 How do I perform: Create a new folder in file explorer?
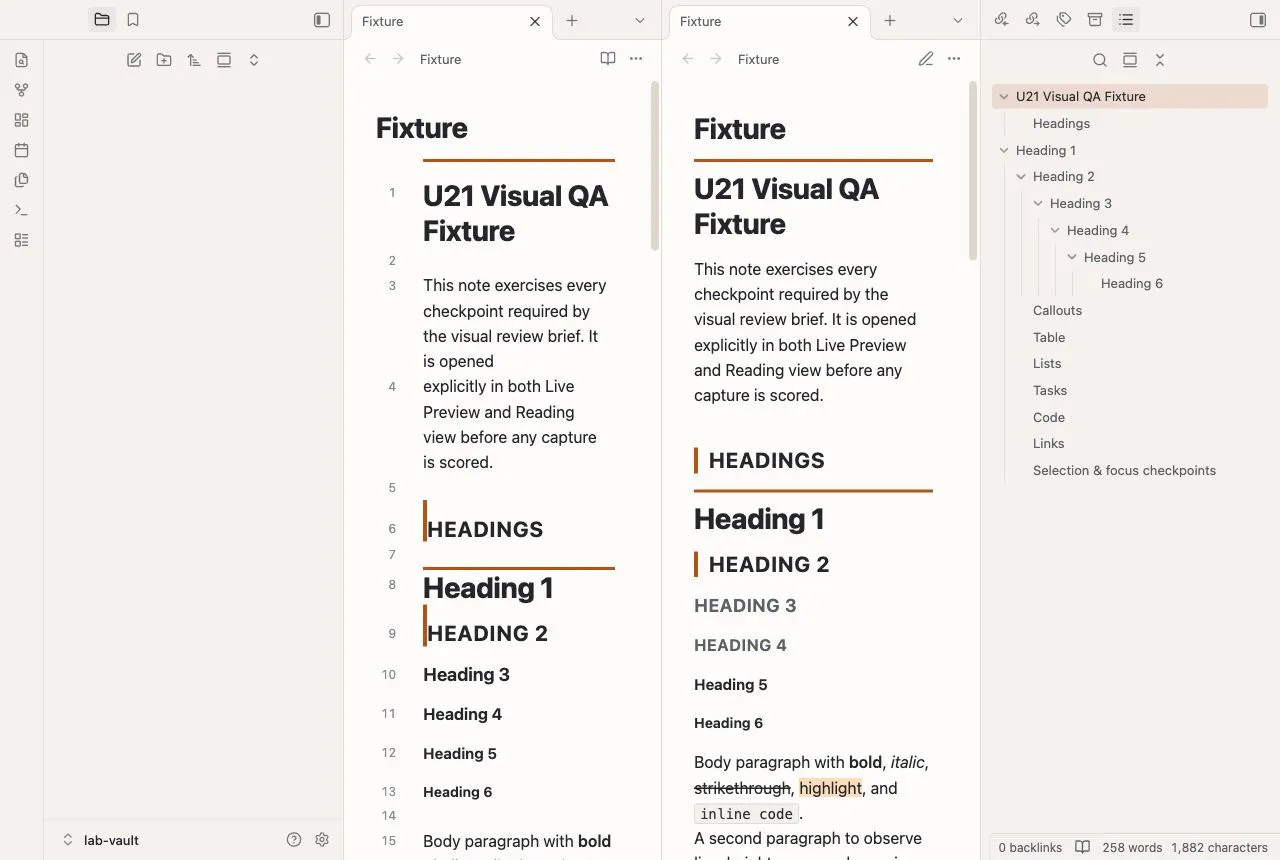pyautogui.click(x=164, y=60)
